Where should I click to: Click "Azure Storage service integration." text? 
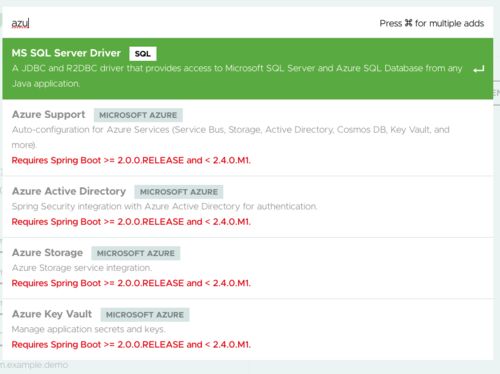tap(82, 268)
